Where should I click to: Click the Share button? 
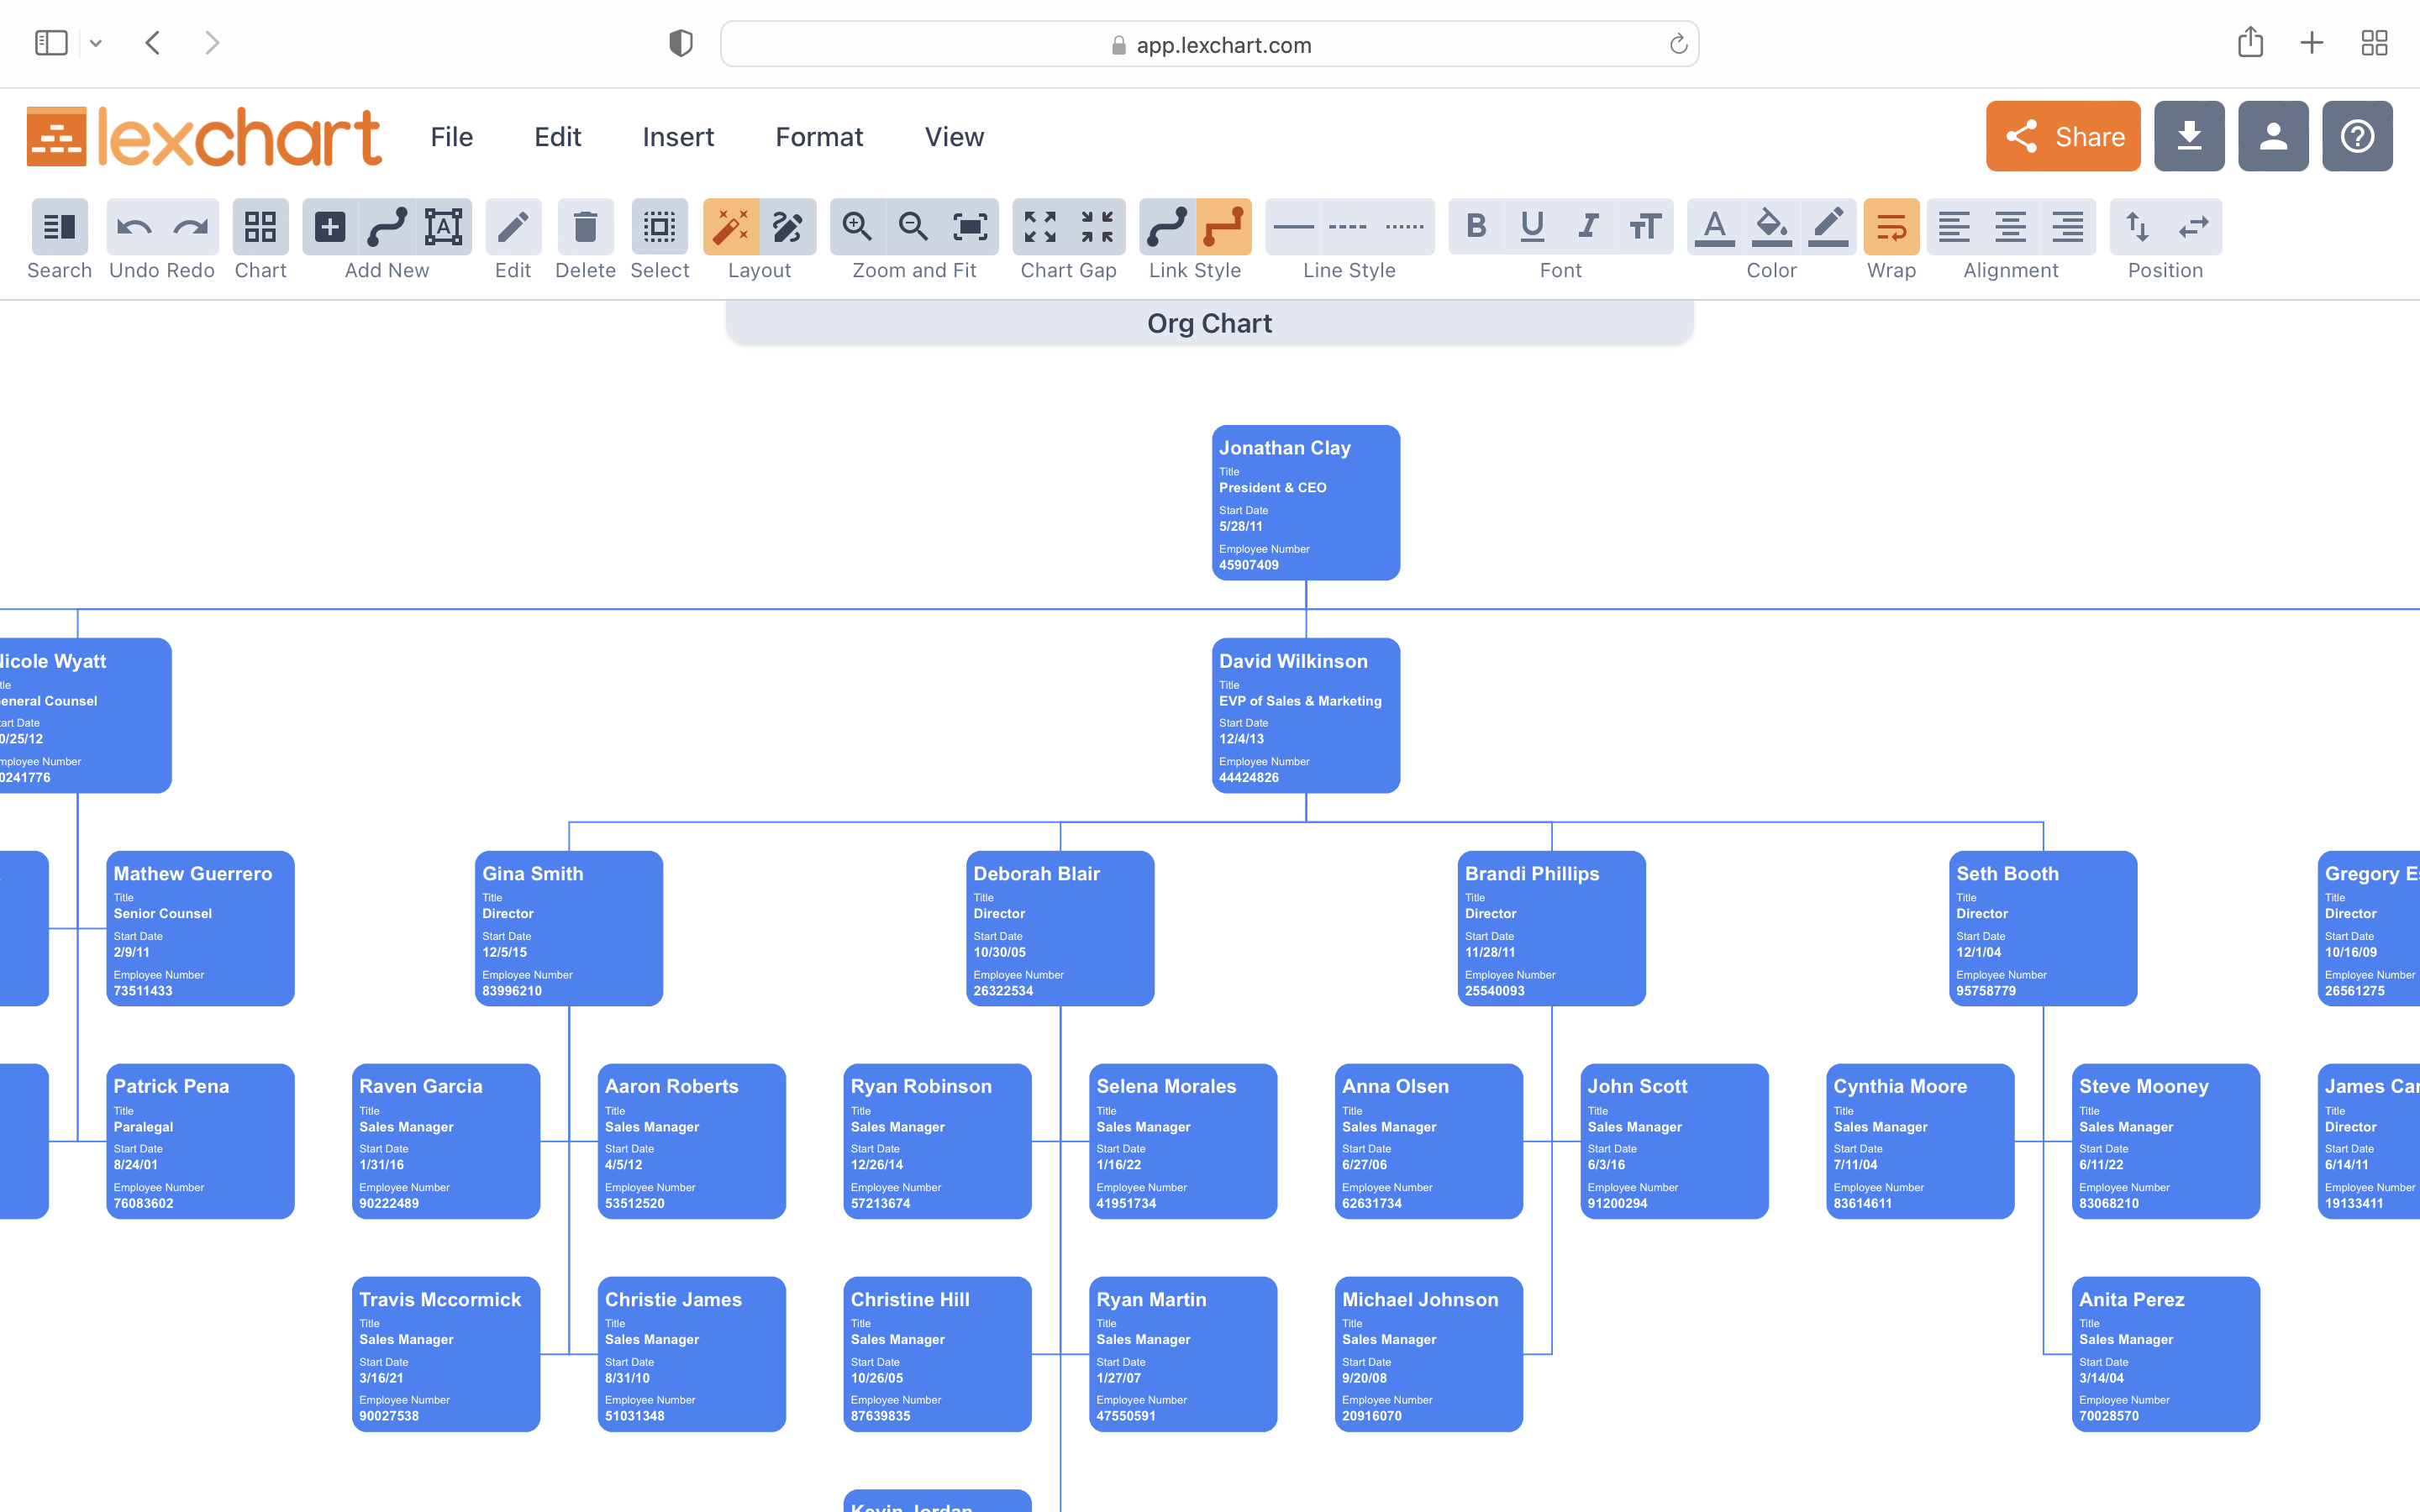click(x=2063, y=138)
